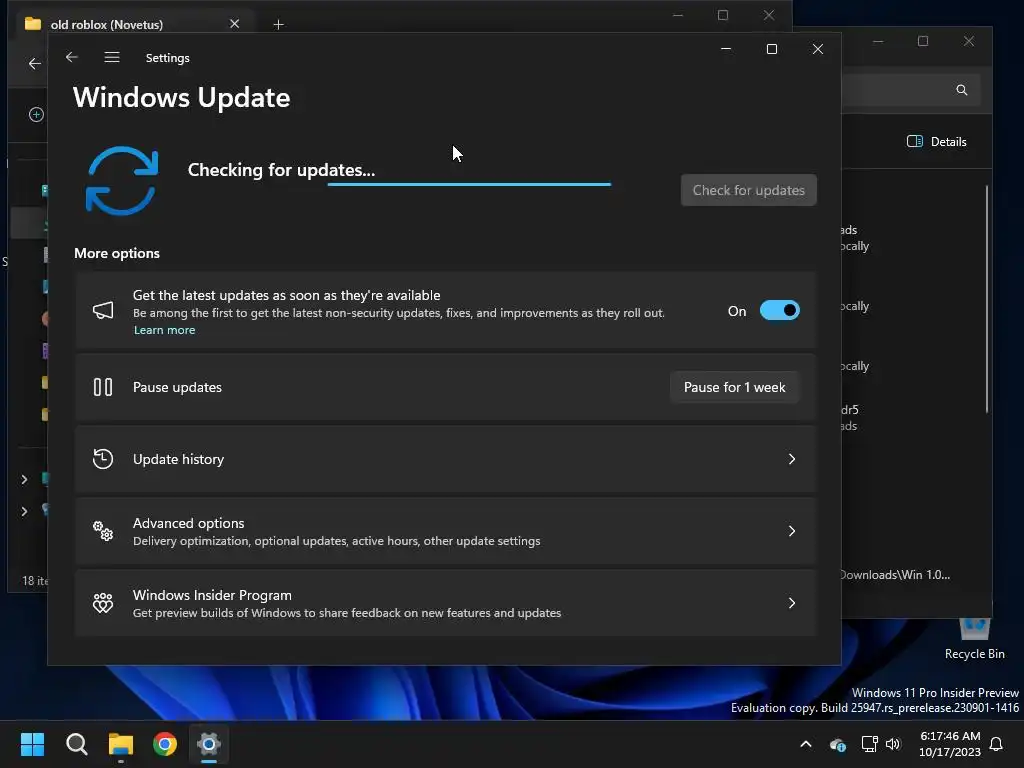Minimize the Settings window
The width and height of the screenshot is (1024, 768).
click(x=726, y=49)
